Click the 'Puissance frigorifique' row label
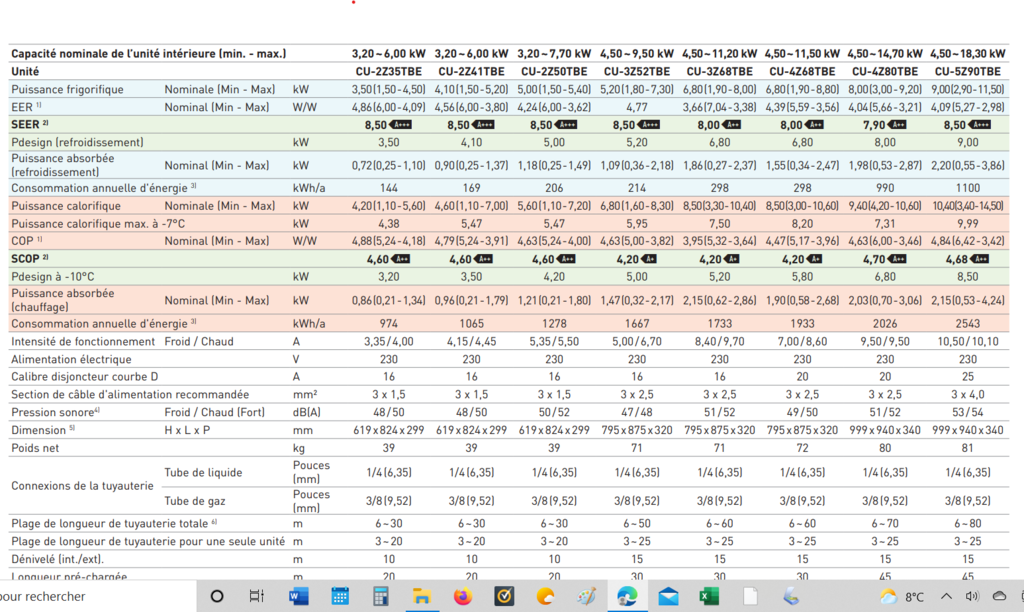This screenshot has height=612, width=1024. pos(67,89)
